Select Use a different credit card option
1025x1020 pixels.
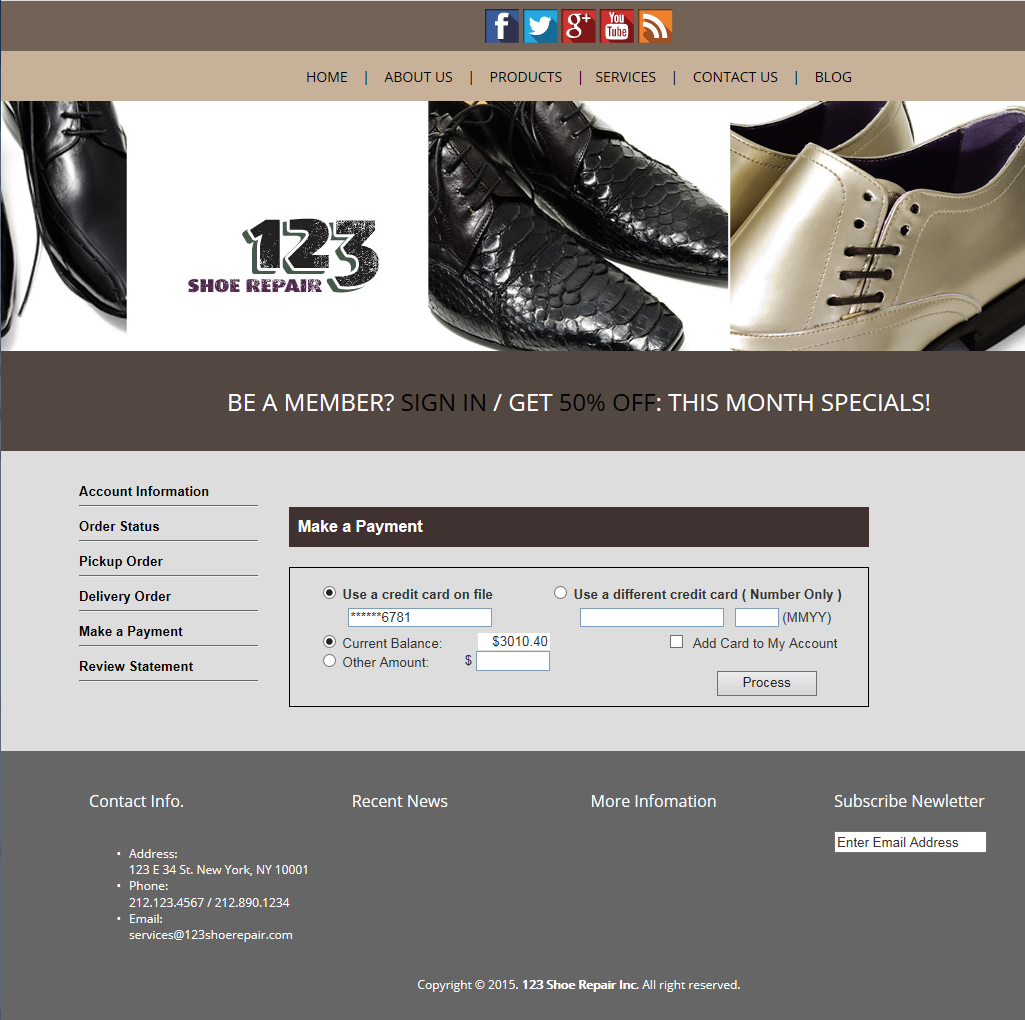[560, 593]
